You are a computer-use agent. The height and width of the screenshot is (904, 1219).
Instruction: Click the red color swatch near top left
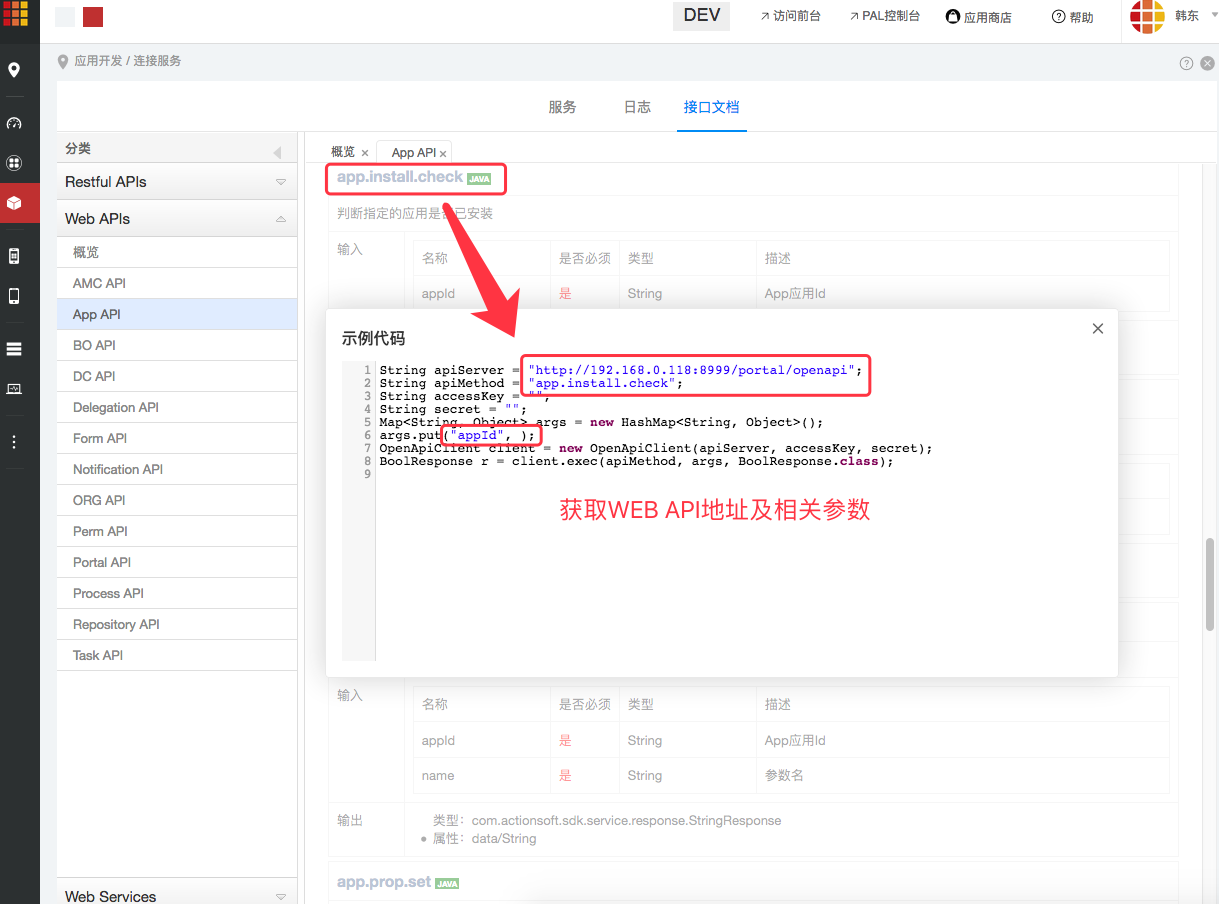coord(92,16)
